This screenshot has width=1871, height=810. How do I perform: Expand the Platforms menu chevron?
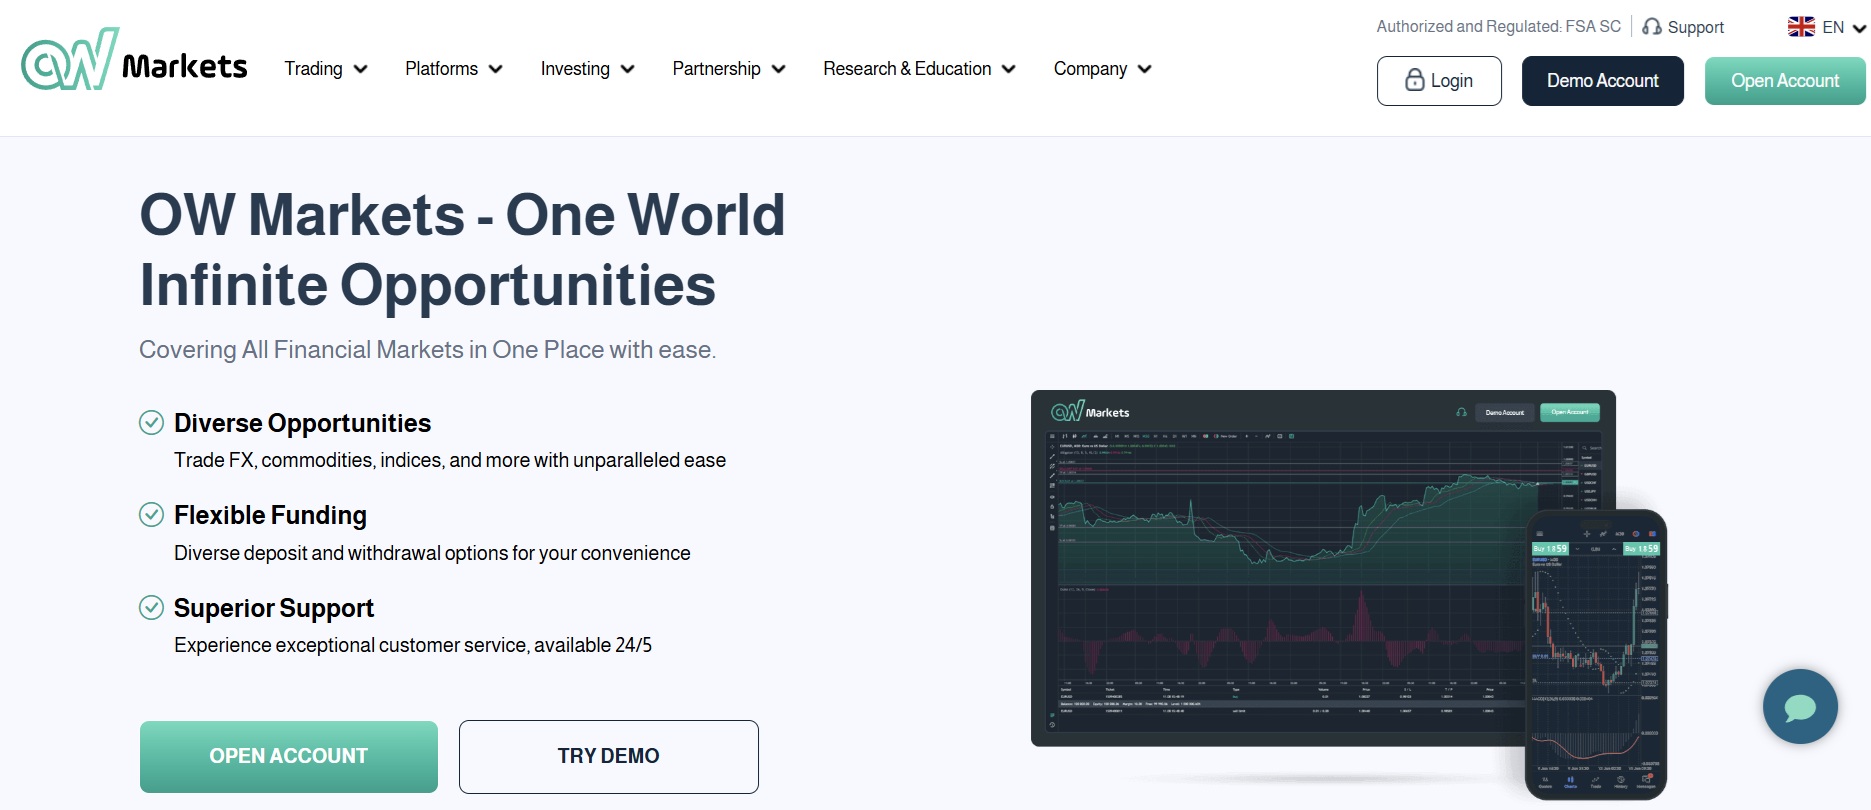pos(495,69)
